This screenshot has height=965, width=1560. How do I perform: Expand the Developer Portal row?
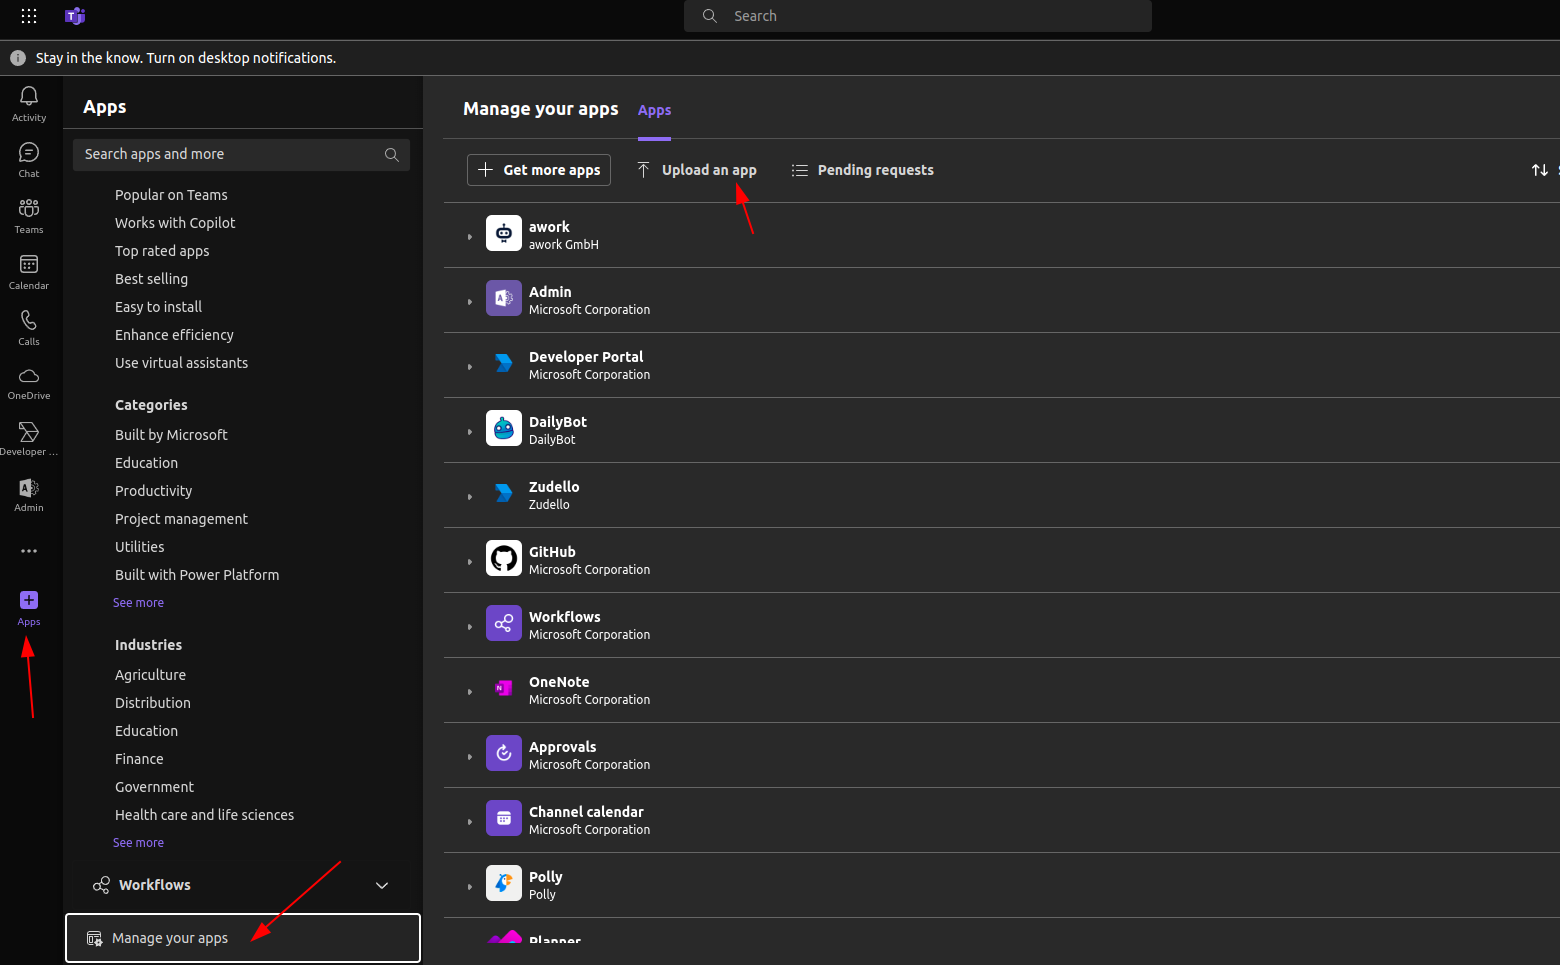coord(469,367)
